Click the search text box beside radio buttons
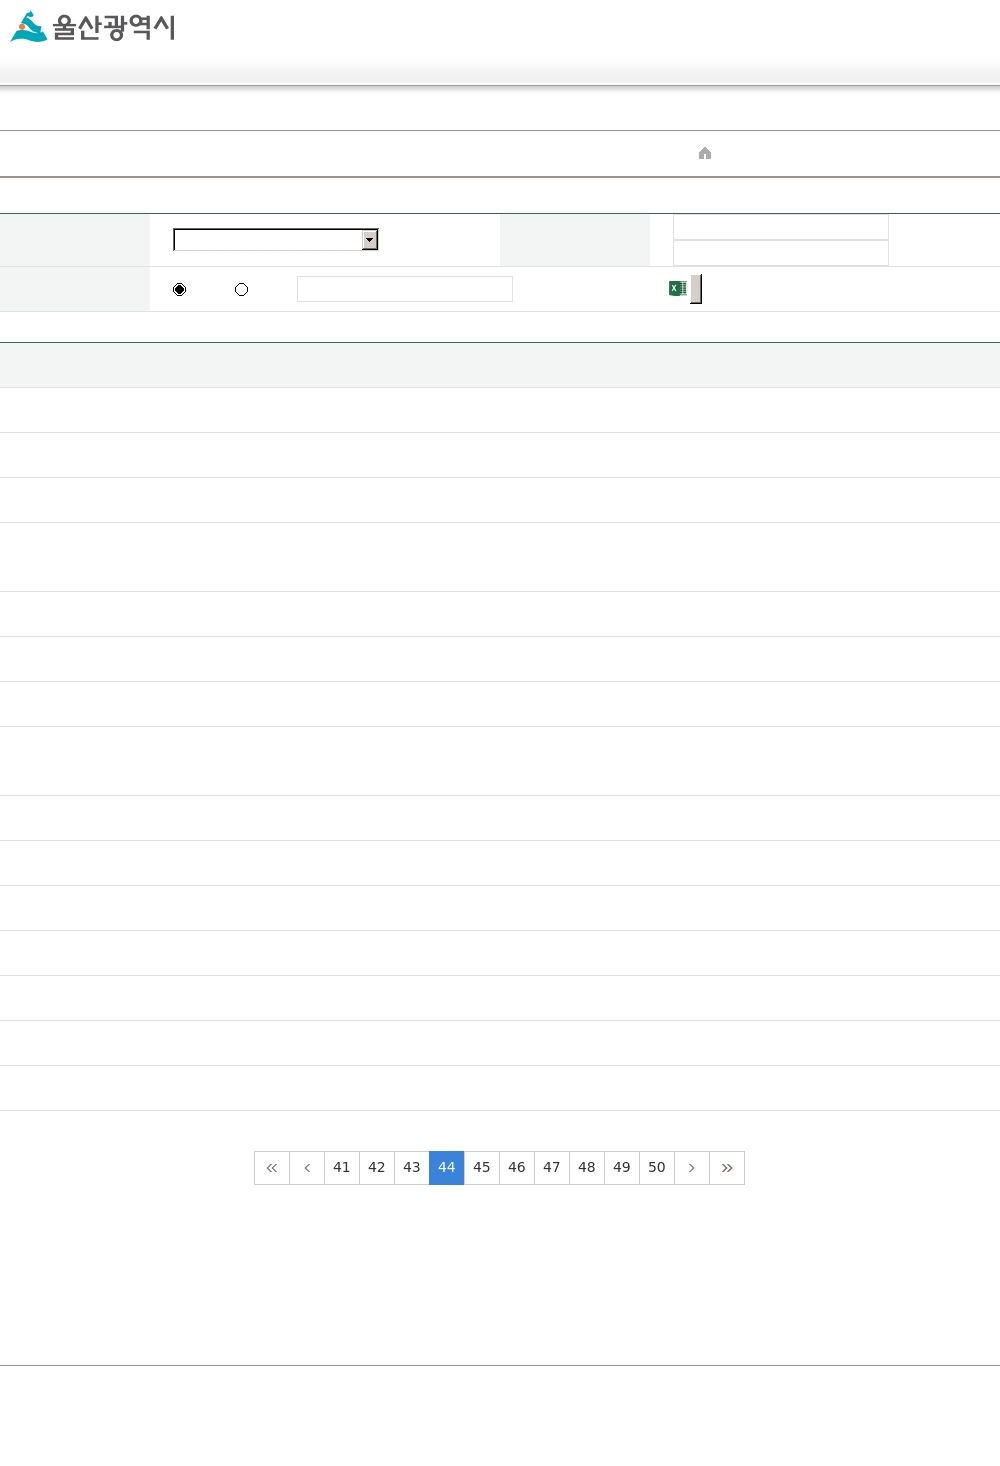Image resolution: width=1000 pixels, height=1466 pixels. click(x=405, y=289)
